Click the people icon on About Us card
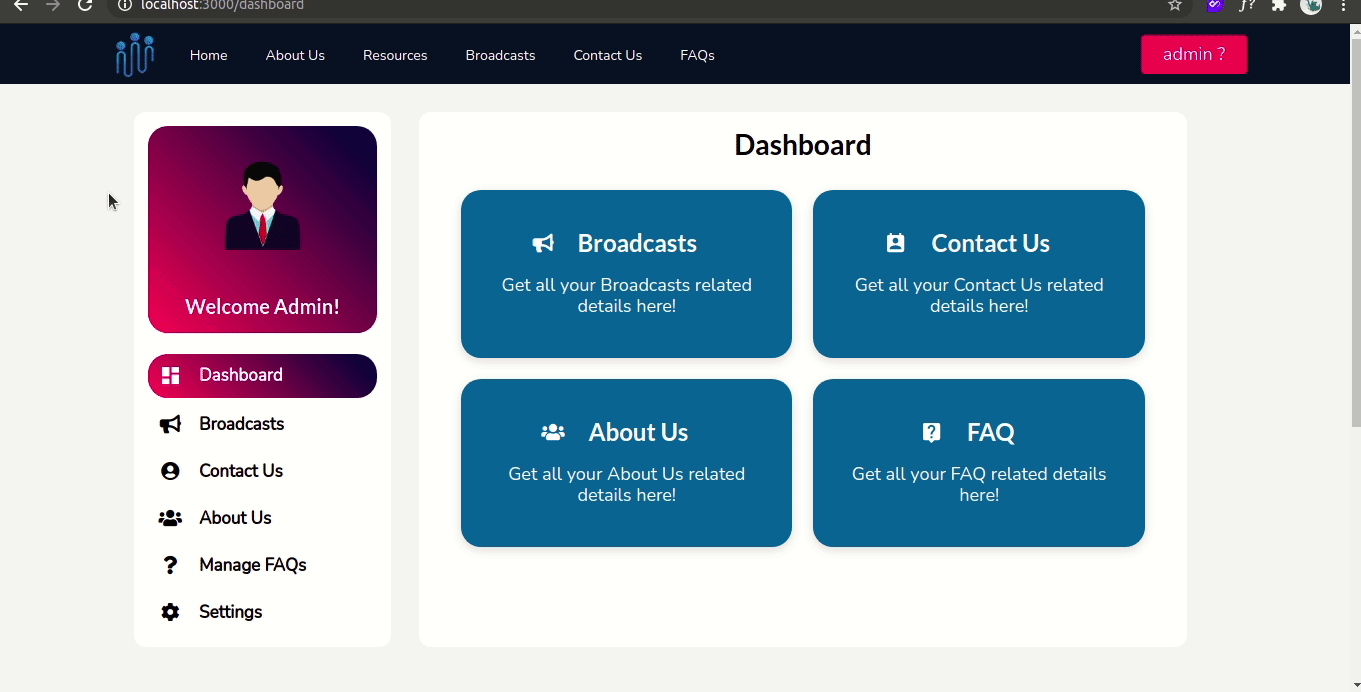 (x=553, y=432)
